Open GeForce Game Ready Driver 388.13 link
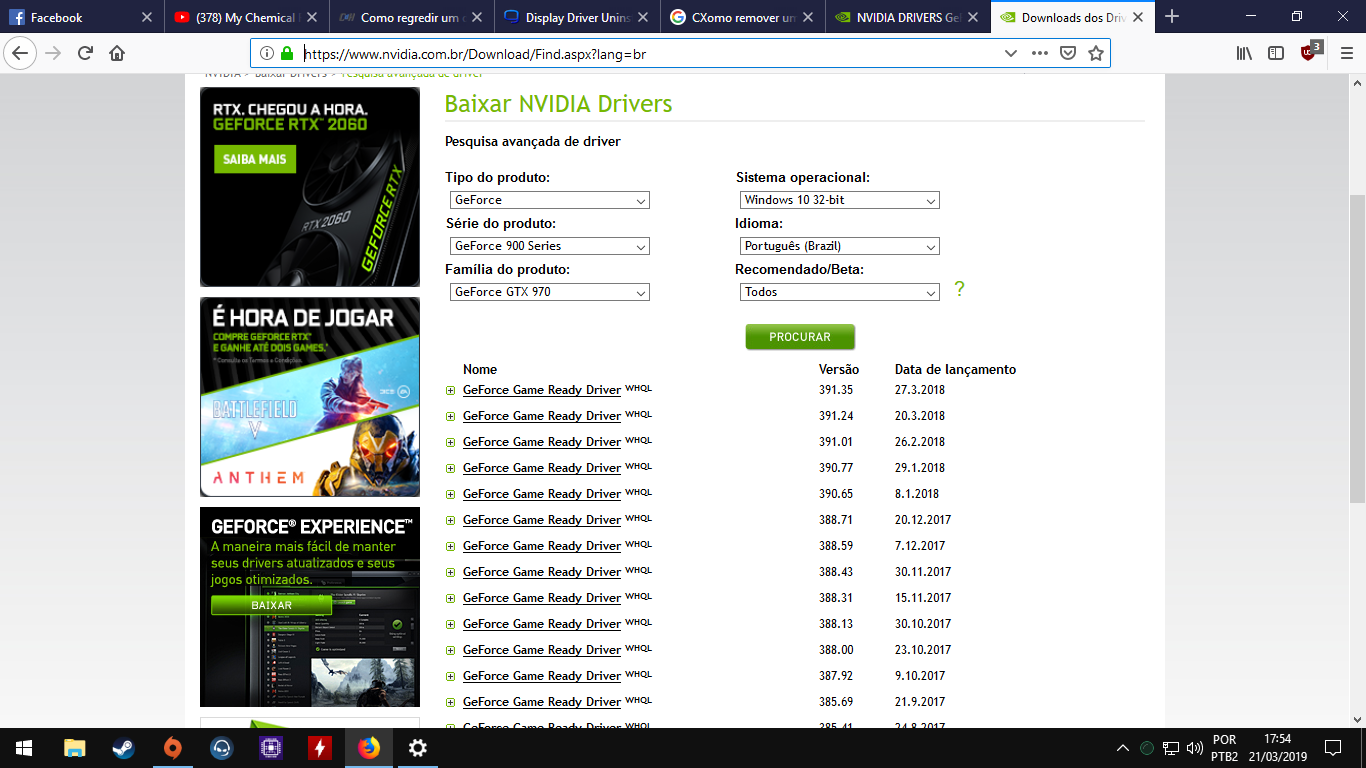 (542, 624)
